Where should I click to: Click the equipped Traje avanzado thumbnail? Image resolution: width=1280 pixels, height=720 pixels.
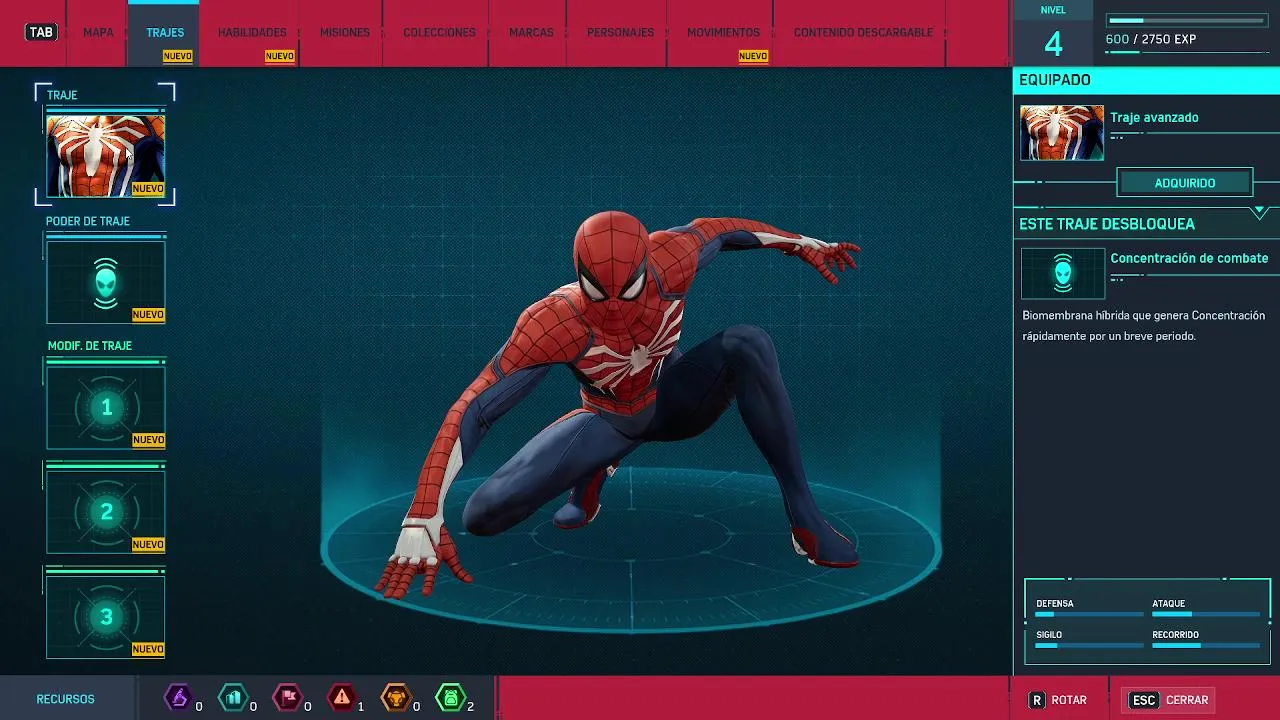tap(1062, 132)
